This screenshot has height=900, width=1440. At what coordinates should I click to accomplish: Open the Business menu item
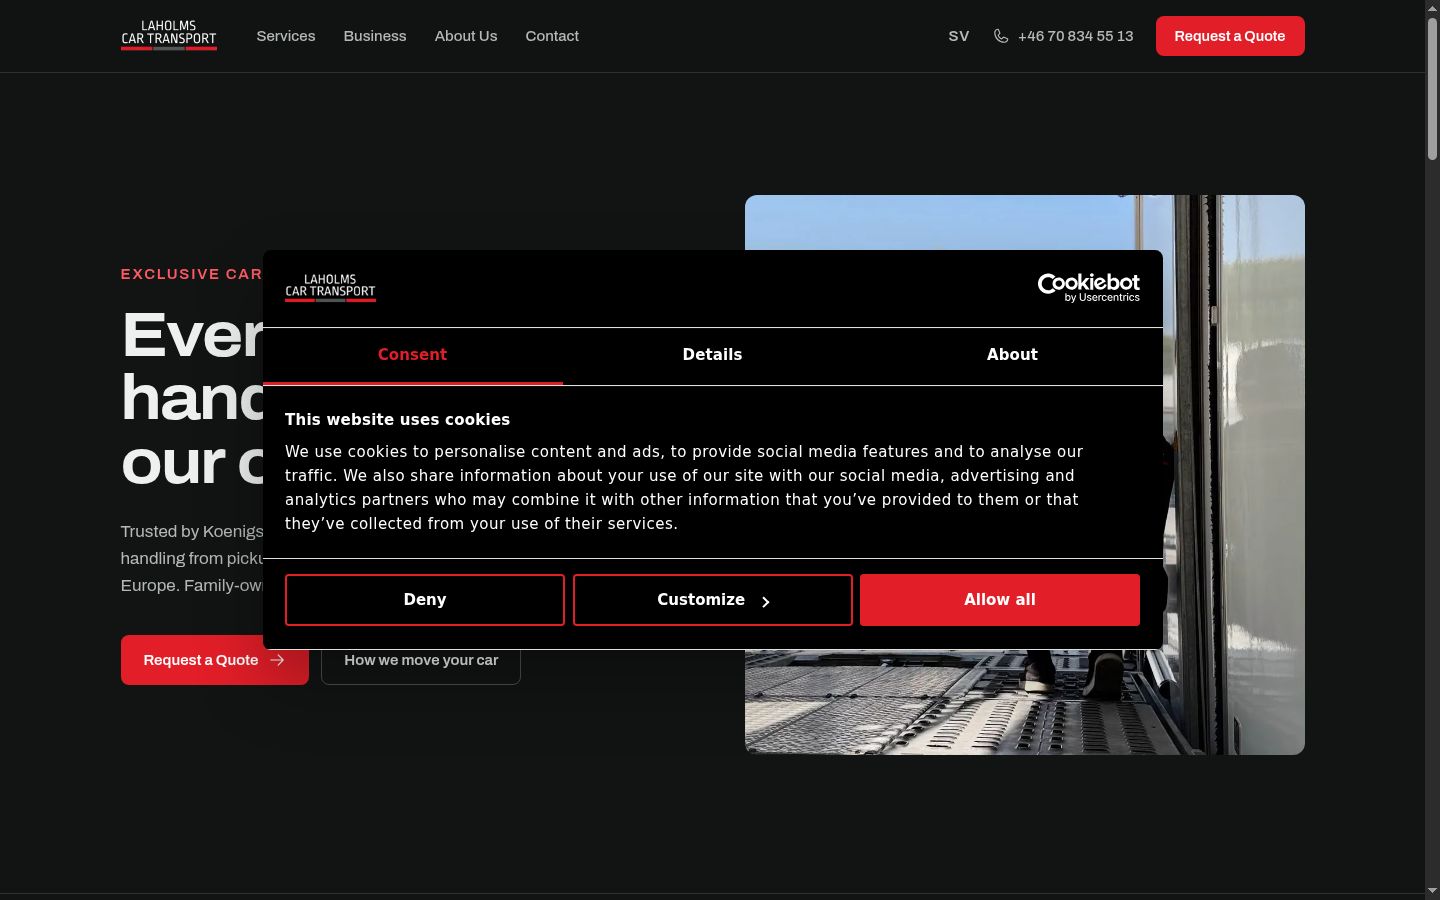tap(375, 36)
